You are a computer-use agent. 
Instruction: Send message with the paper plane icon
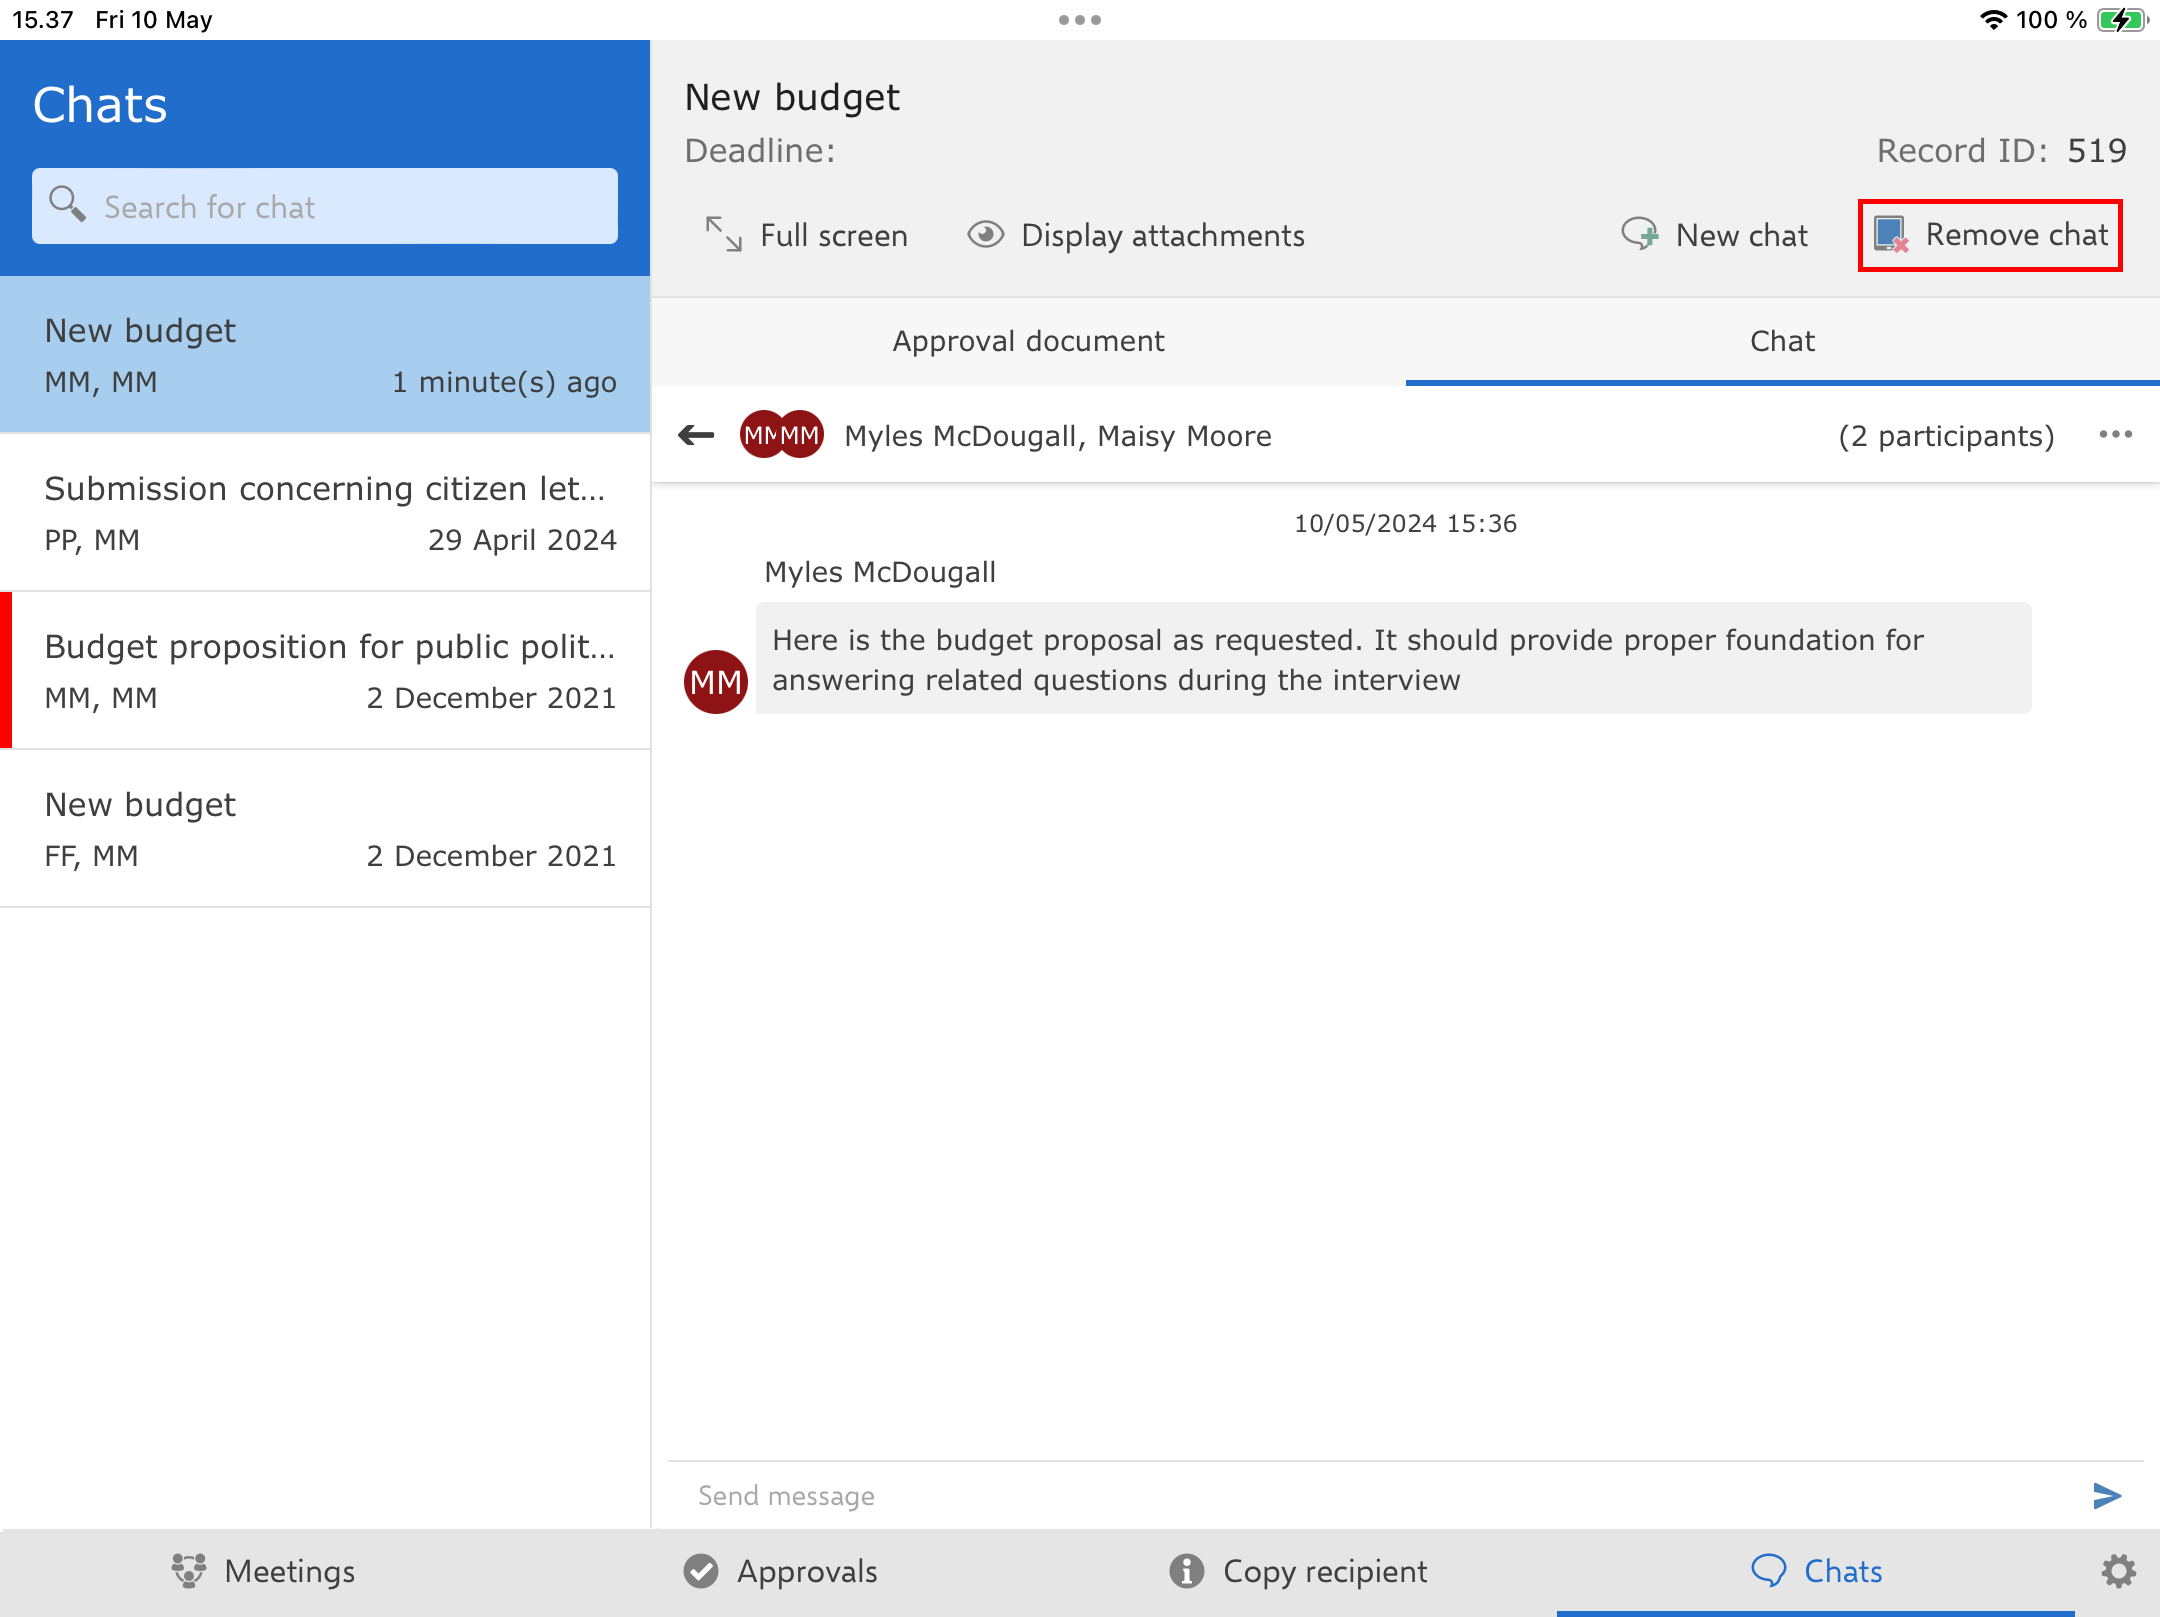pos(2106,1495)
